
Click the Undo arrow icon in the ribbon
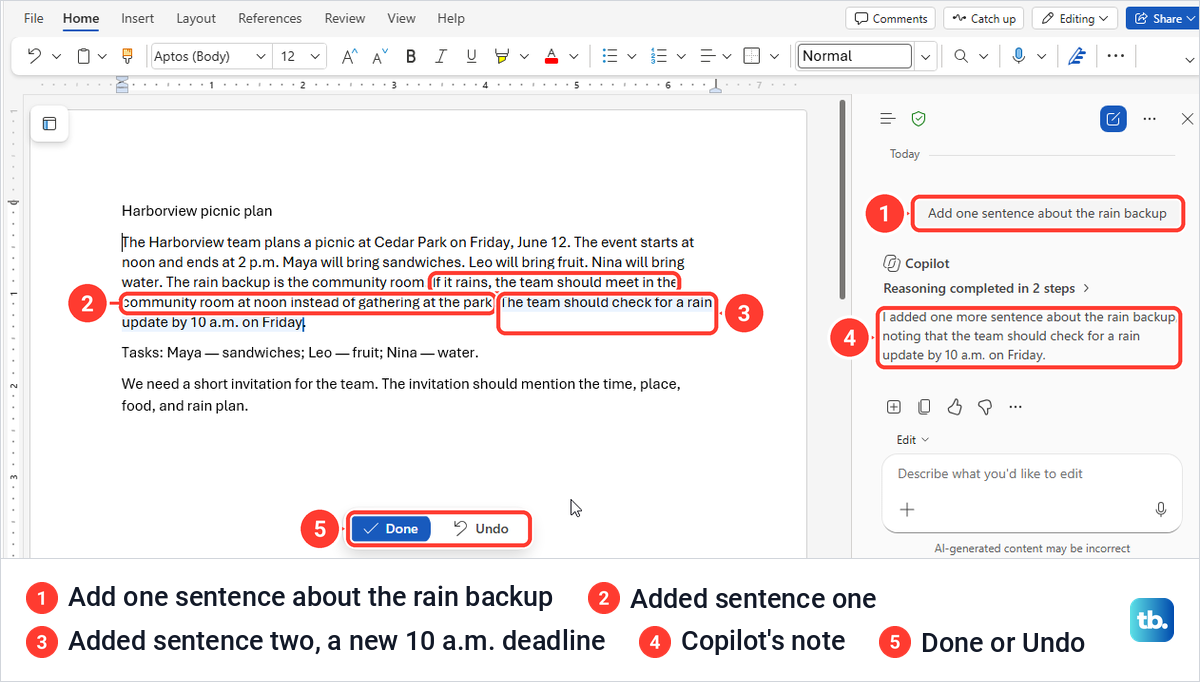[33, 56]
